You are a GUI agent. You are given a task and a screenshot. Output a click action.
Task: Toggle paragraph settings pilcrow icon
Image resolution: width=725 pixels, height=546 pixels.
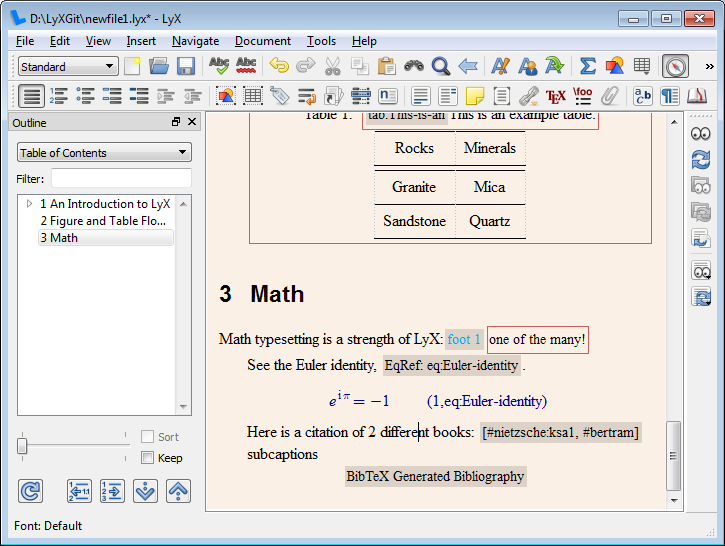pyautogui.click(x=670, y=96)
